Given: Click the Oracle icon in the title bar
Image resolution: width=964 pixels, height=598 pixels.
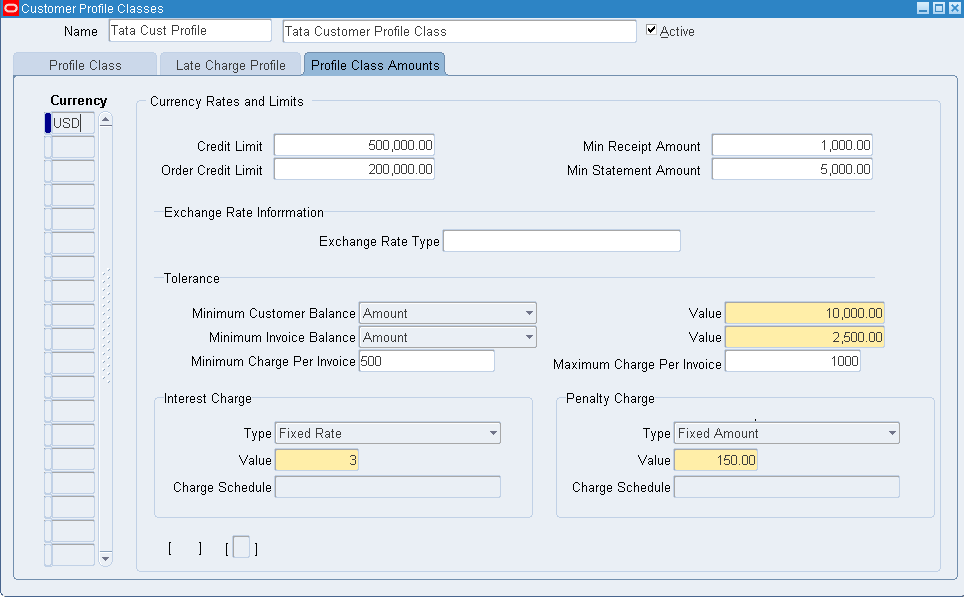Looking at the screenshot, I should pyautogui.click(x=11, y=8).
